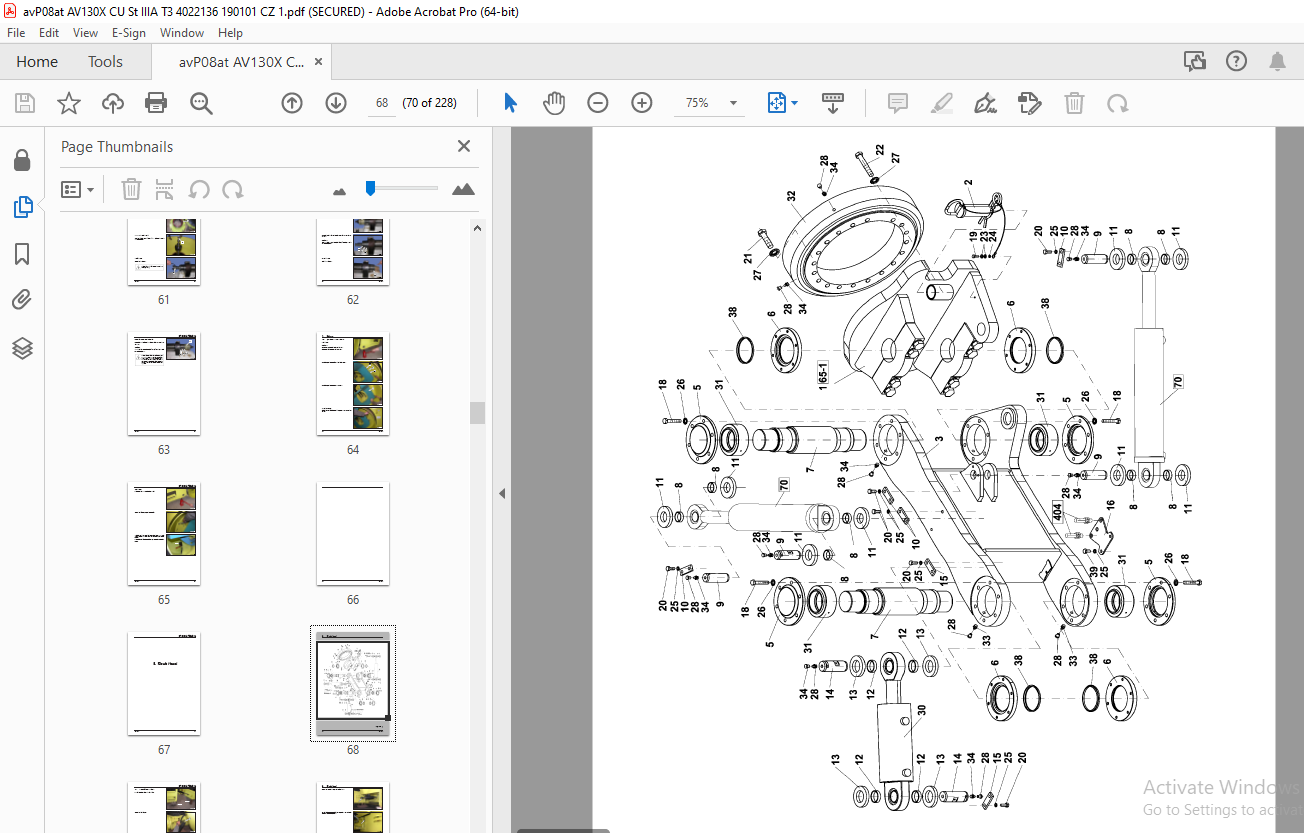Expand the fit page options arrow
Viewport: 1304px width, 833px height.
click(x=795, y=103)
